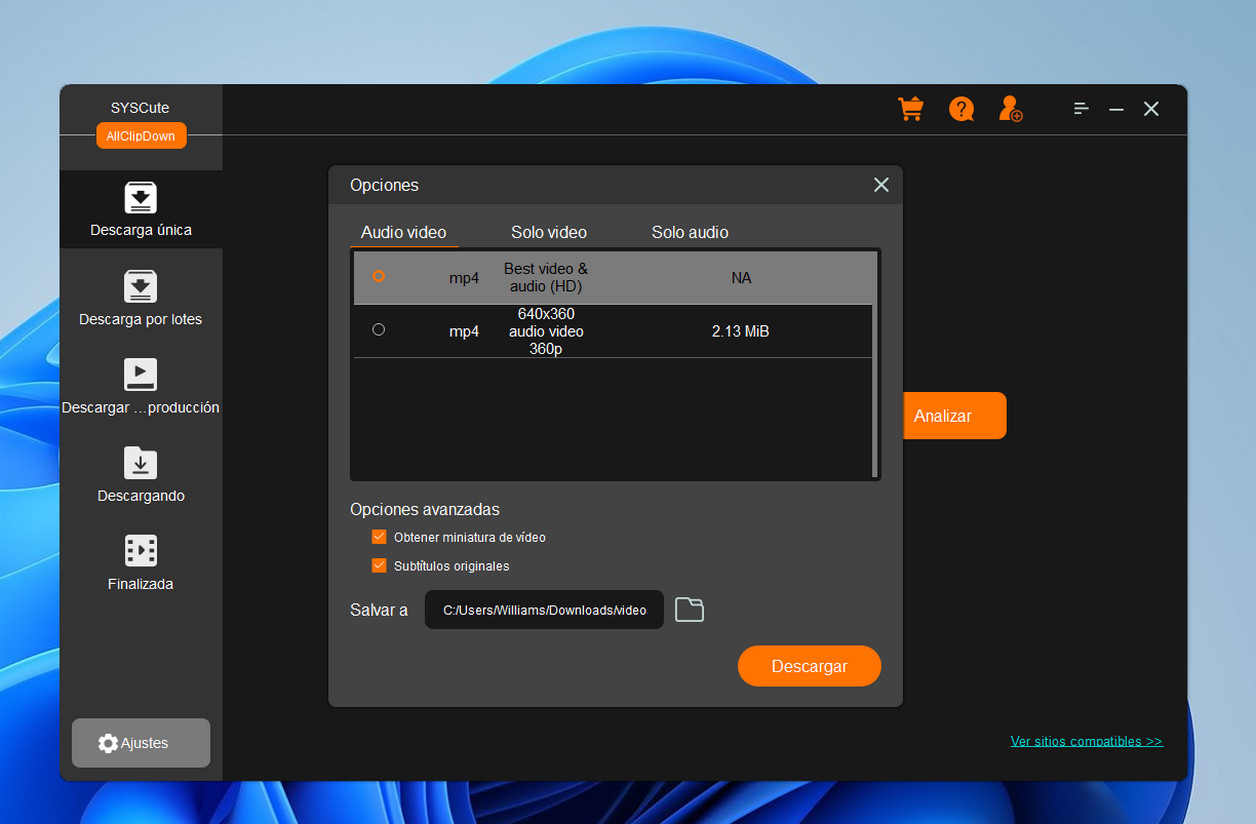Browse for save folder with folder icon
The width and height of the screenshot is (1256, 824).
click(x=689, y=609)
